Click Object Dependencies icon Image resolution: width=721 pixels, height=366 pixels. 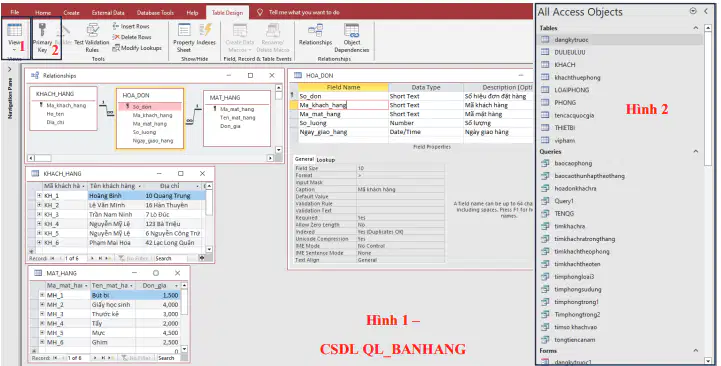tap(352, 38)
